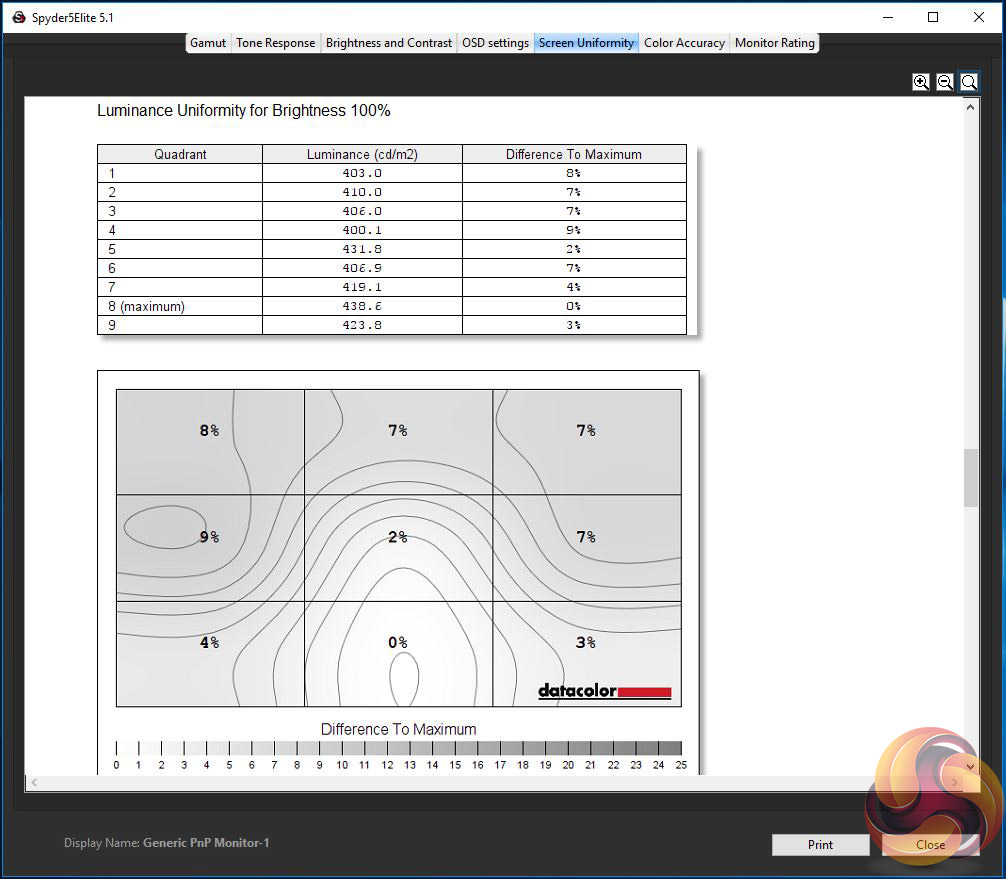Click the 410.0 luminance value
Image resolution: width=1006 pixels, height=879 pixels.
point(362,192)
